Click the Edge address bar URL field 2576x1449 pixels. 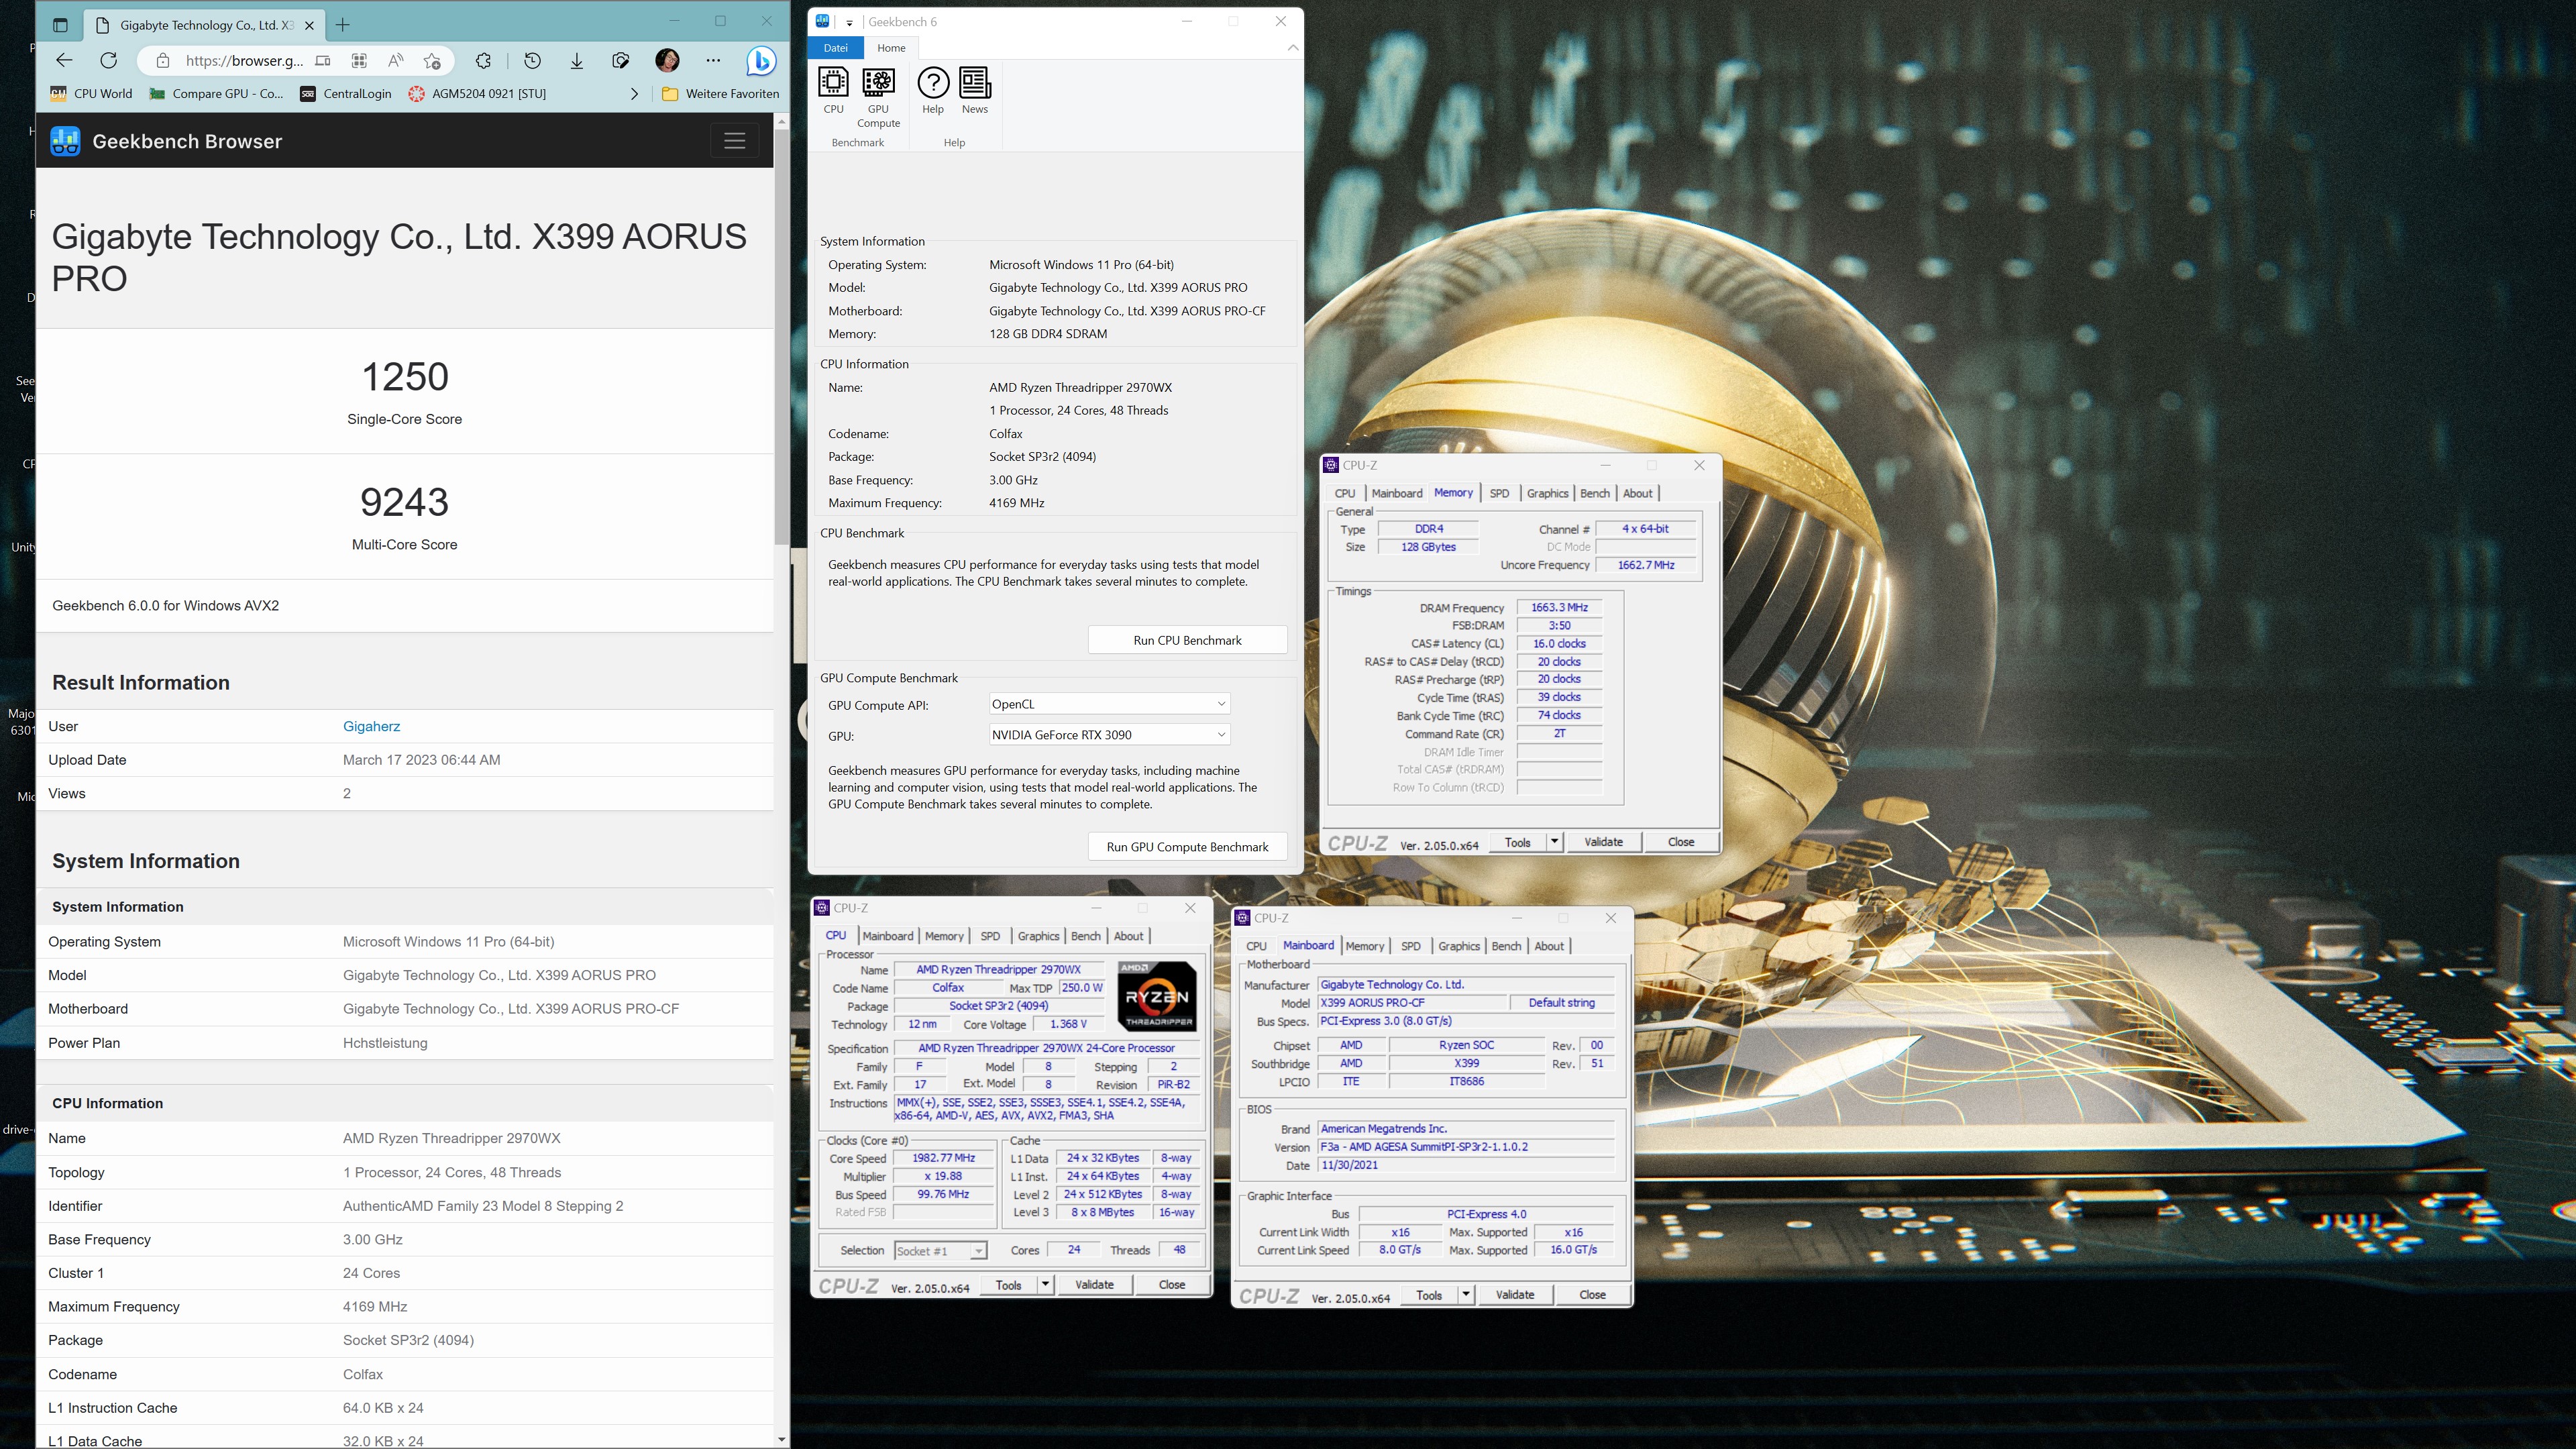point(244,61)
